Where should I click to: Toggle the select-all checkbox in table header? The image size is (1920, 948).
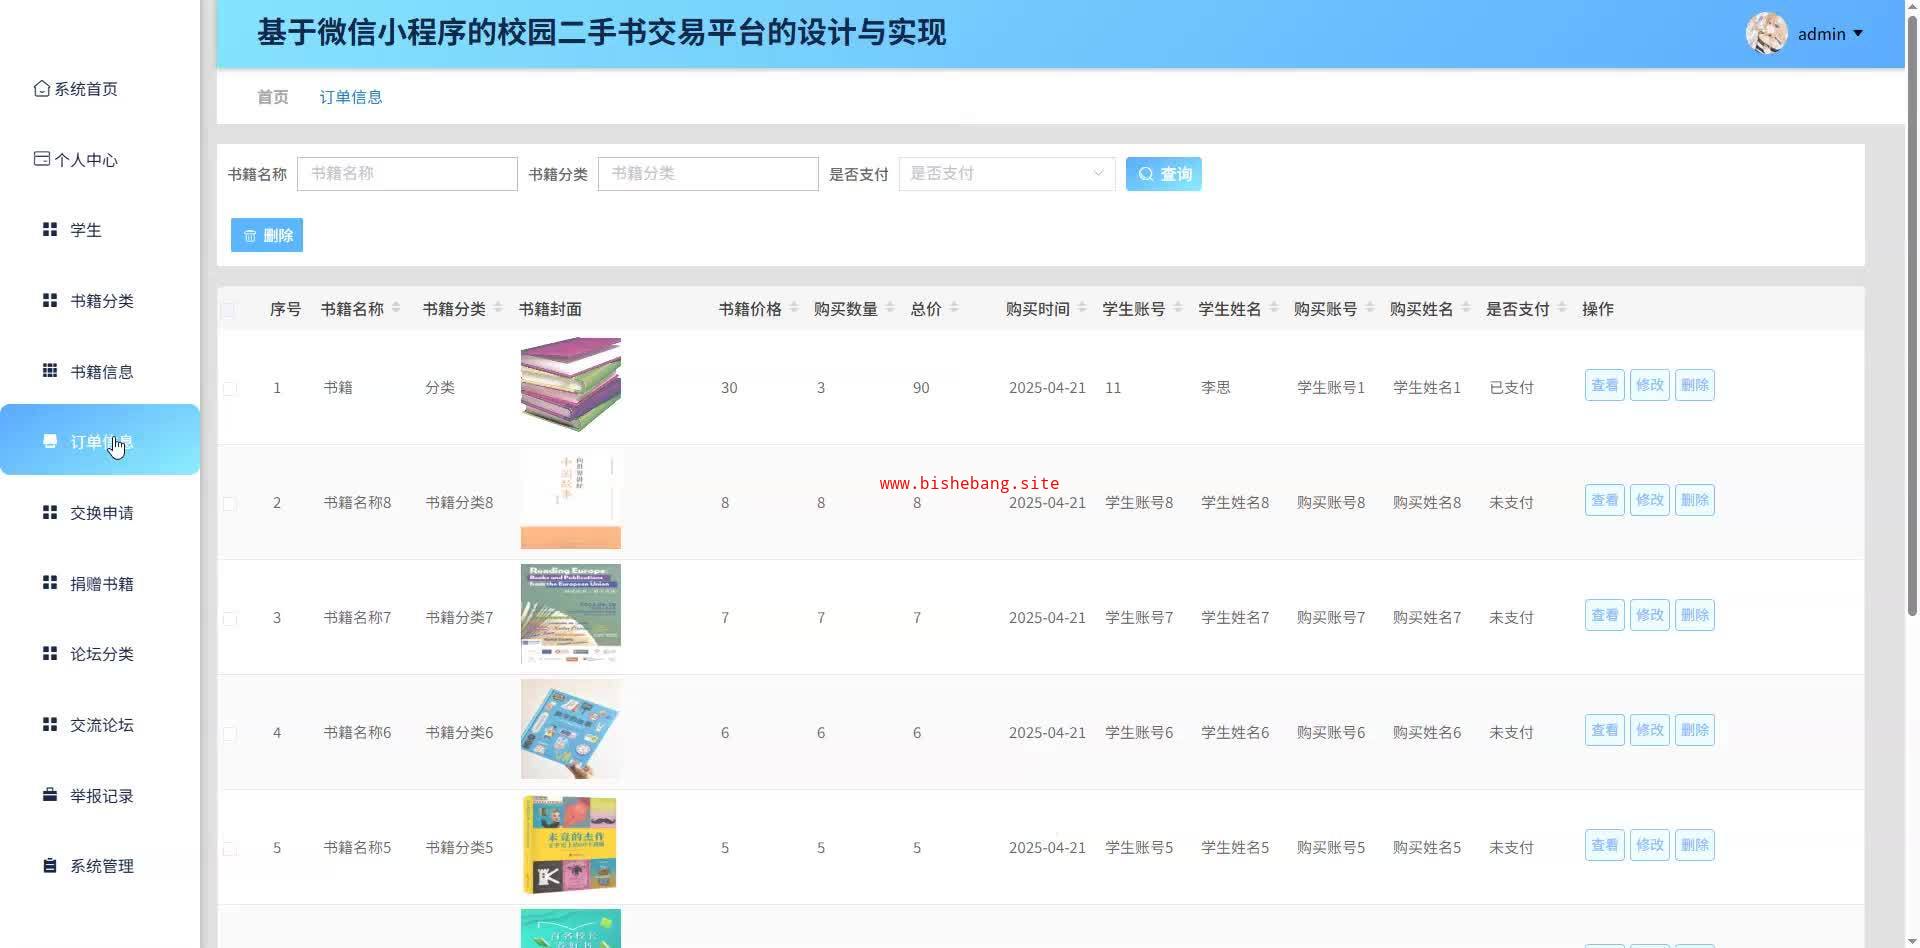(x=229, y=310)
